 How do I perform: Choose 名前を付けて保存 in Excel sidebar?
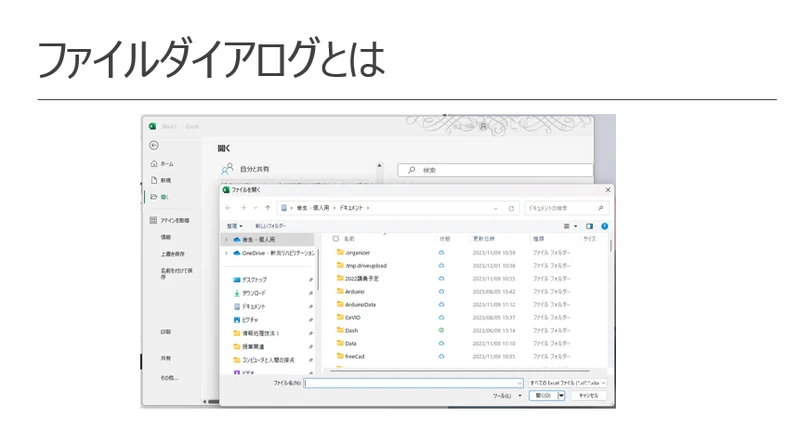176,273
